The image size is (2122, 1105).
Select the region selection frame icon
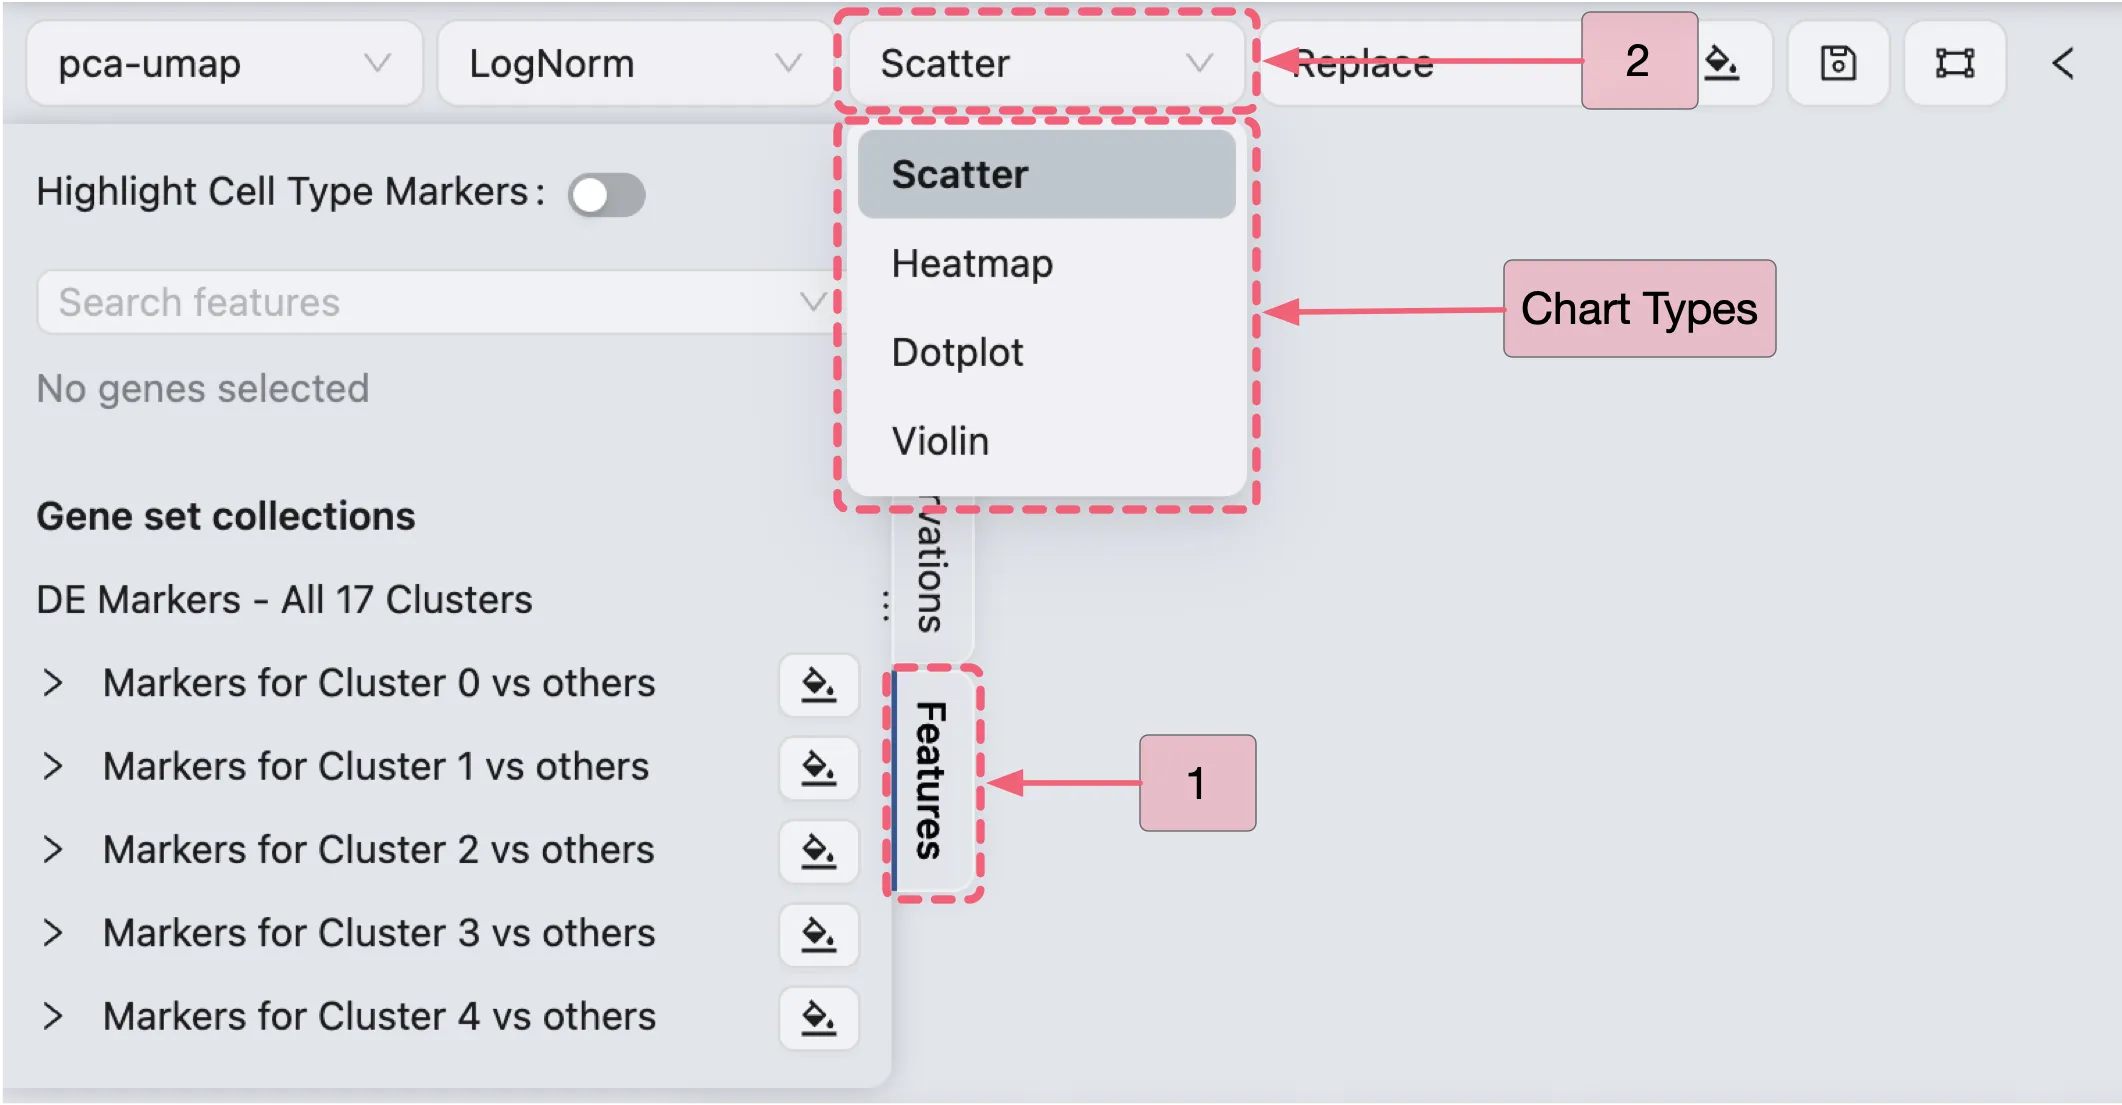click(1953, 62)
